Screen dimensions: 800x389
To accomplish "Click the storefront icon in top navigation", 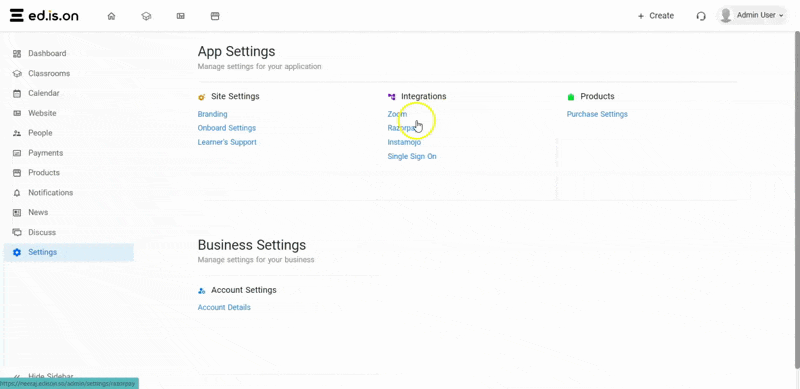I will [215, 16].
